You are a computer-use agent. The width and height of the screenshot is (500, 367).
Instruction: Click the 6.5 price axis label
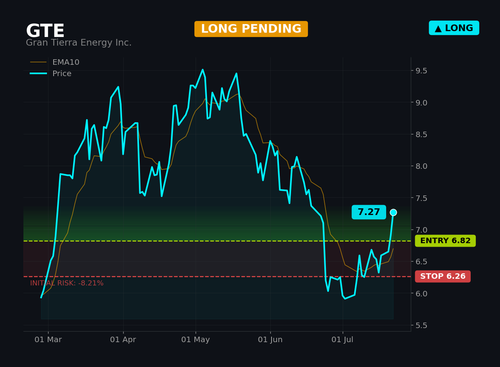421,262
